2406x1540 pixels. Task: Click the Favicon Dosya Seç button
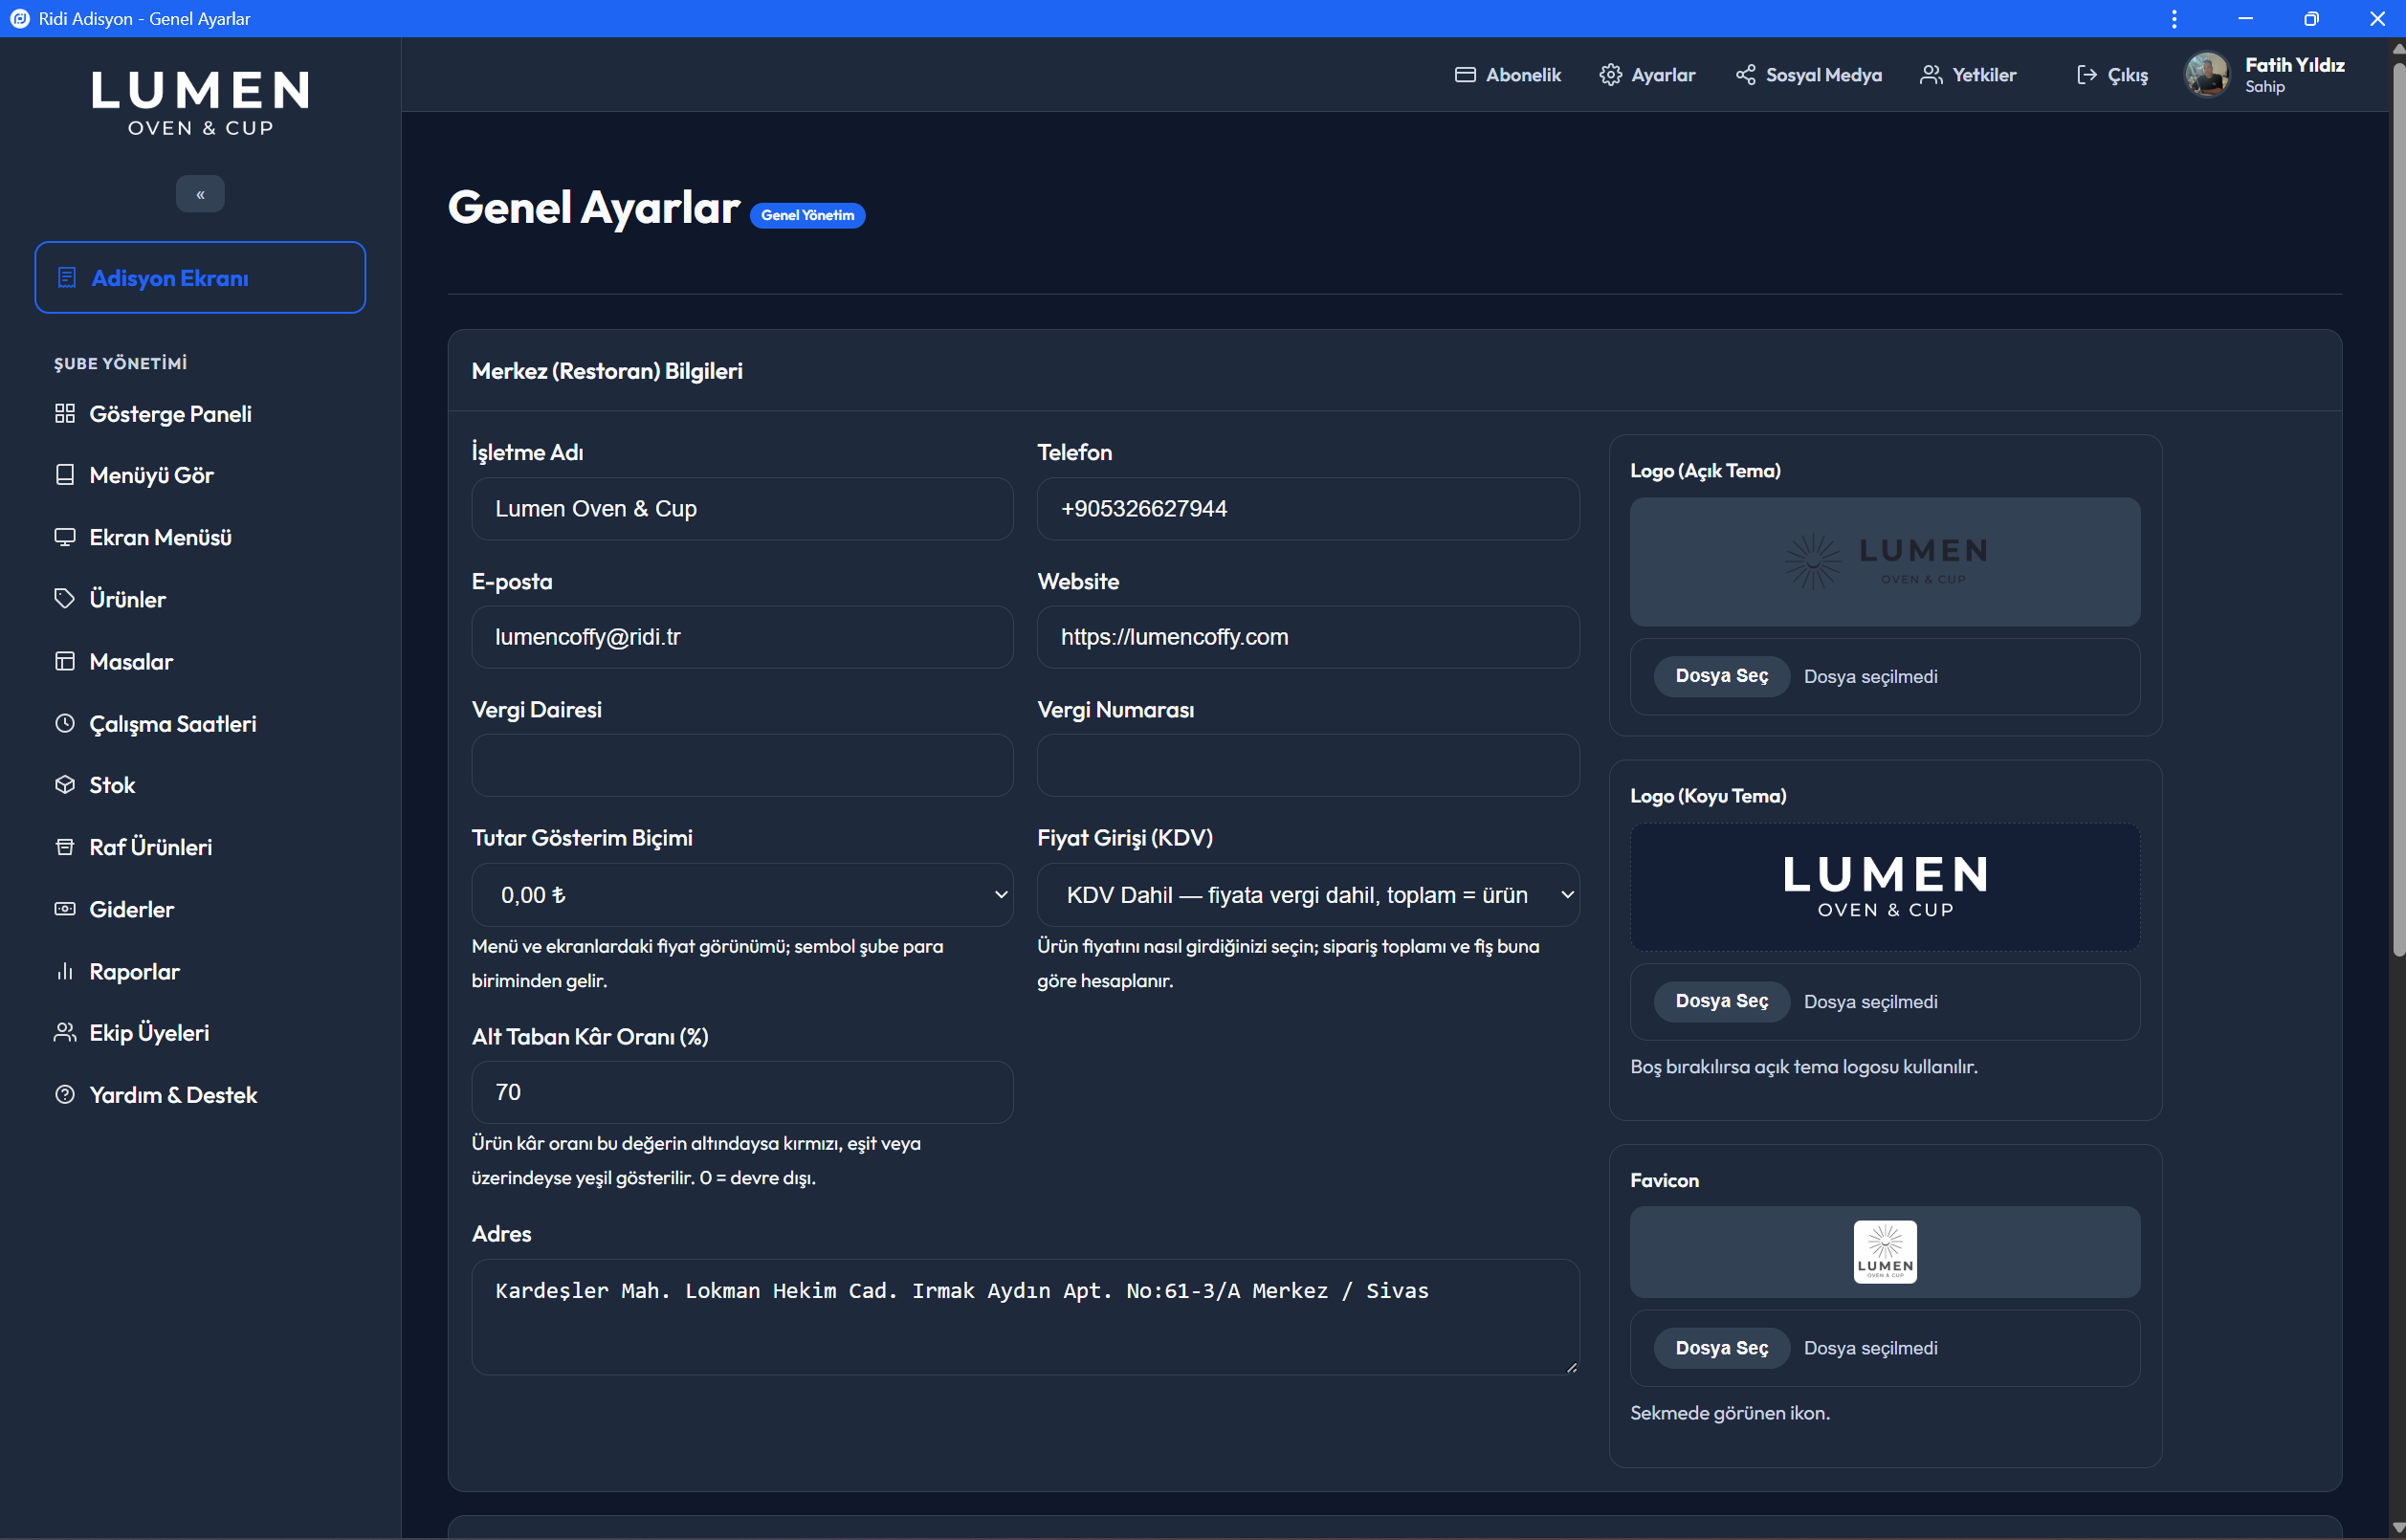pyautogui.click(x=1721, y=1348)
